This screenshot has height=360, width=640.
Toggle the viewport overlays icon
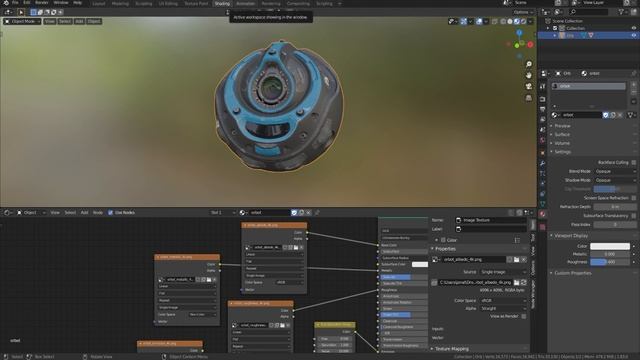(479, 21)
